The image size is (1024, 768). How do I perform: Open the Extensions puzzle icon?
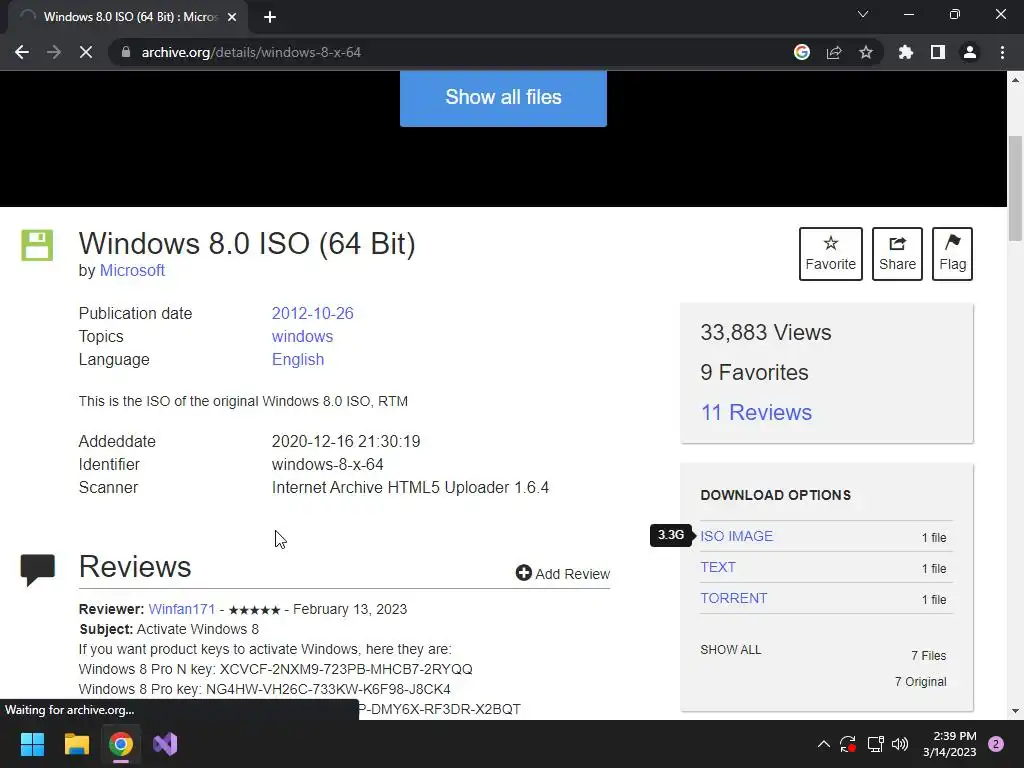tap(906, 52)
